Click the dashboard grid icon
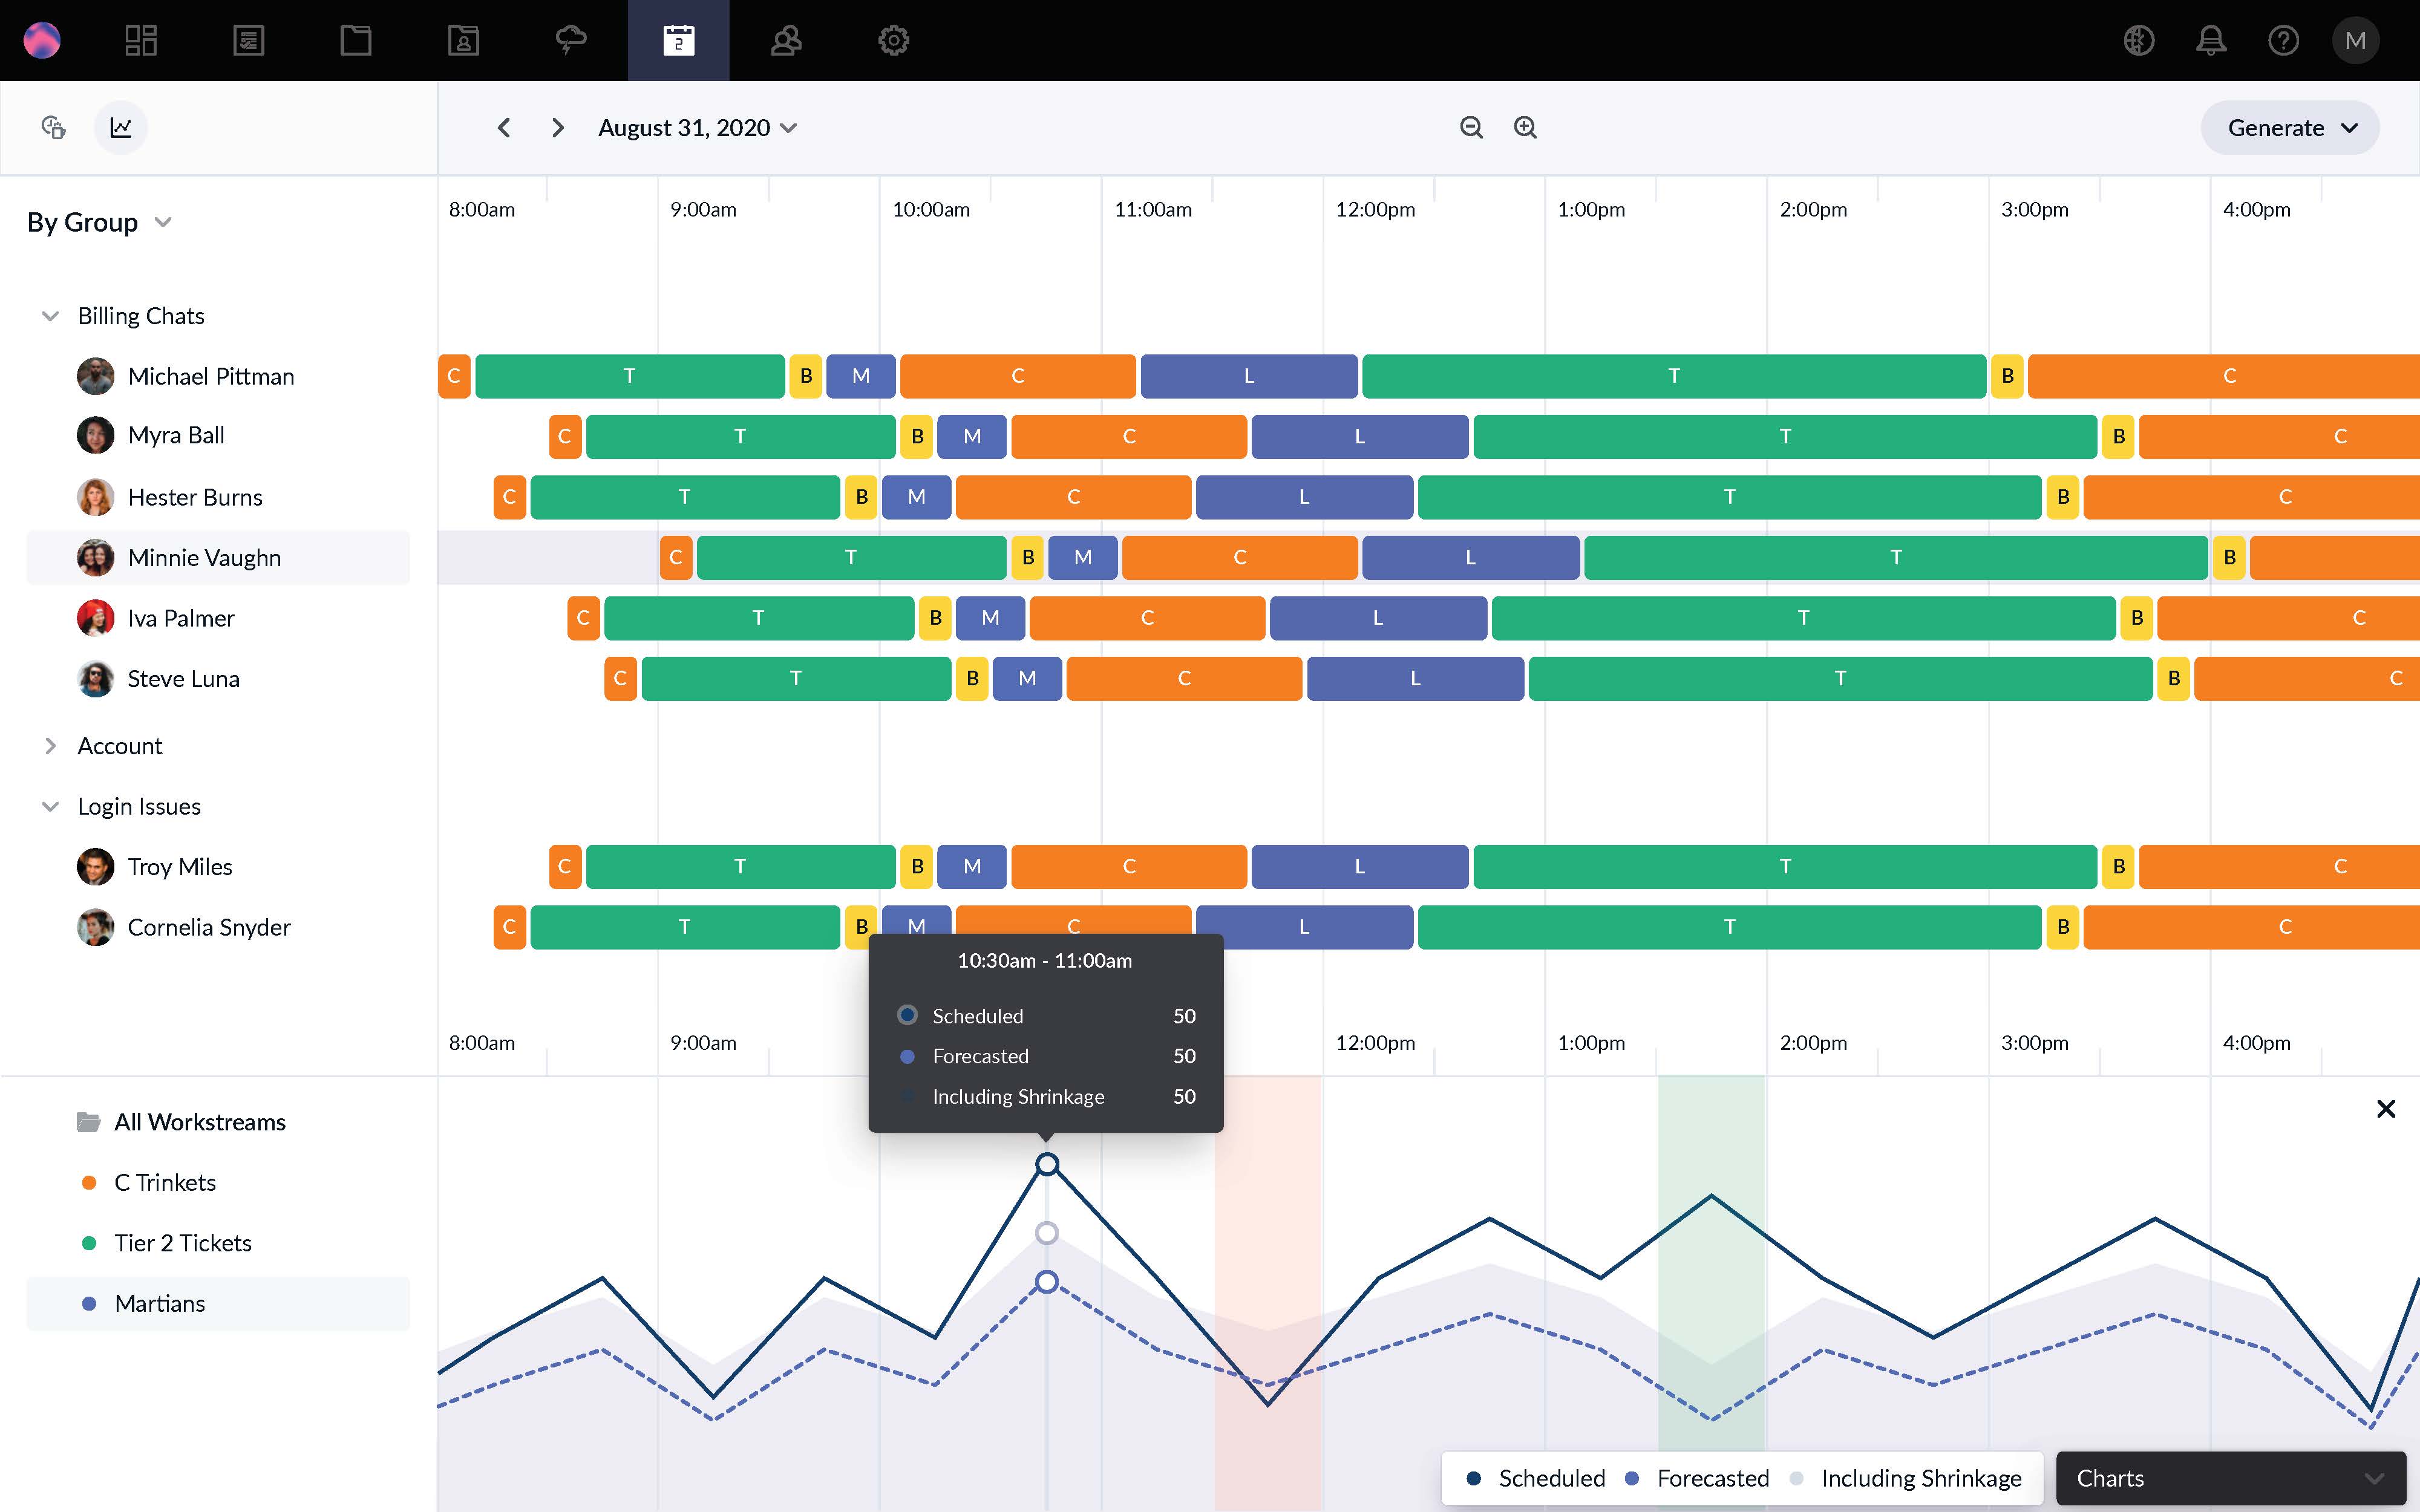Viewport: 2420px width, 1512px height. [x=140, y=40]
